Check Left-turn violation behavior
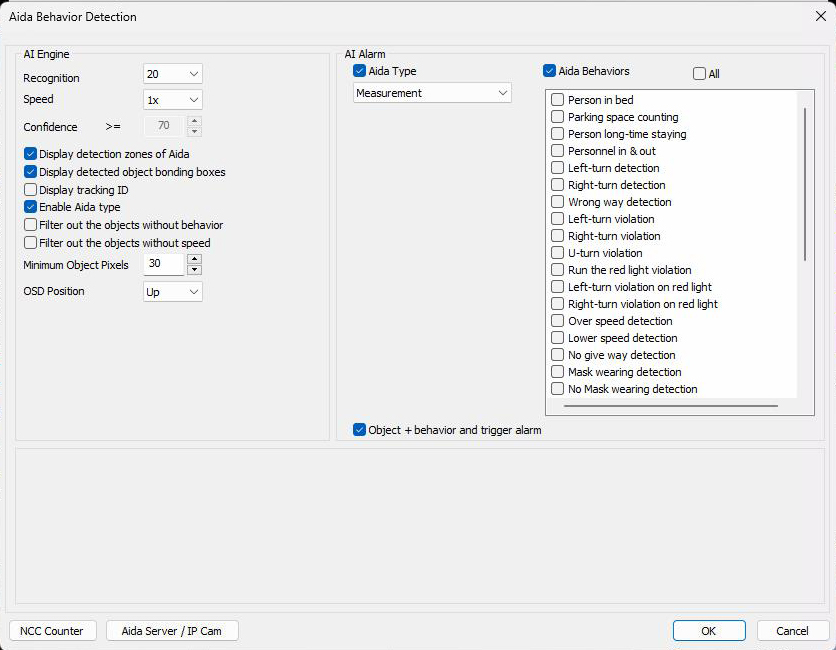This screenshot has height=650, width=836. click(x=557, y=219)
